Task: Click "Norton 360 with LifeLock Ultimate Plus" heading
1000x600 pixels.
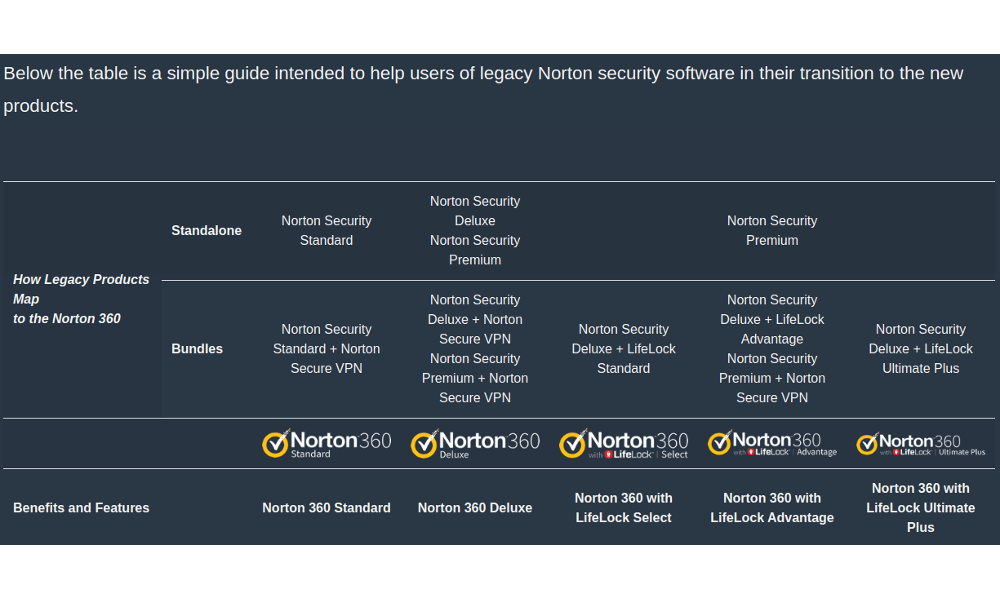Action: click(920, 508)
